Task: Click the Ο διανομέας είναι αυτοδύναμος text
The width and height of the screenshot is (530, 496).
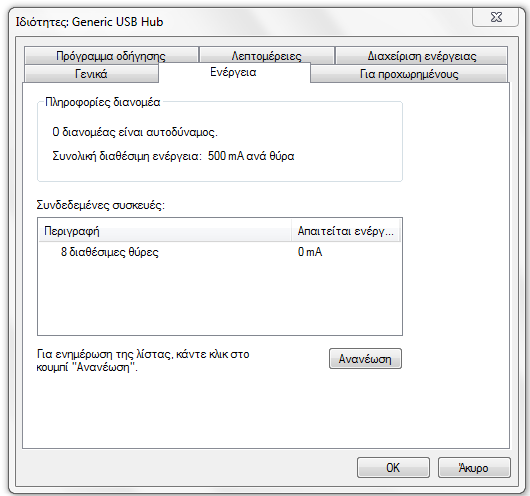Action: click(x=135, y=132)
